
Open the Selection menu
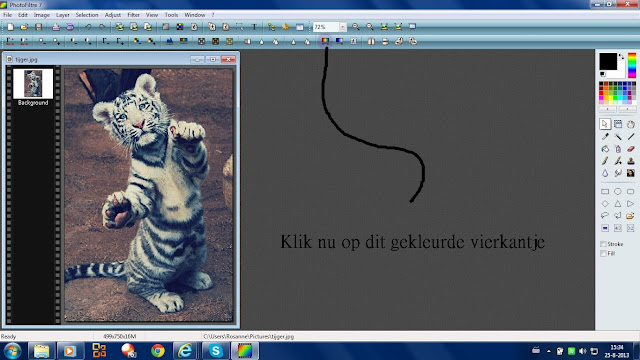[87, 15]
